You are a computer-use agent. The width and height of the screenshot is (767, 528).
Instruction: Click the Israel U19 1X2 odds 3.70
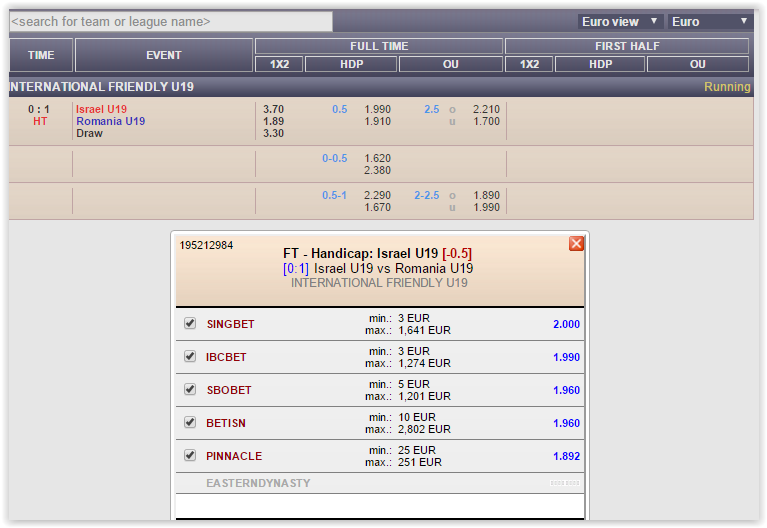pyautogui.click(x=273, y=109)
